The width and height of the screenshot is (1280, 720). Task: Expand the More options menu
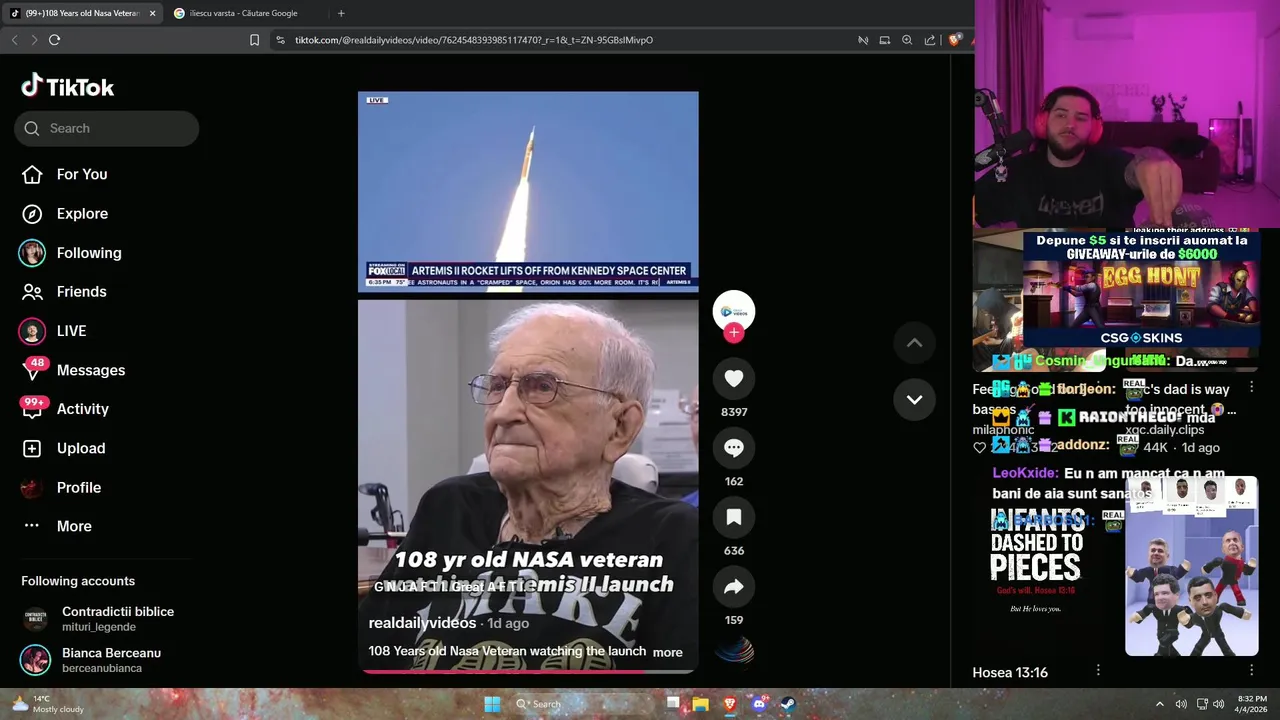(57, 526)
